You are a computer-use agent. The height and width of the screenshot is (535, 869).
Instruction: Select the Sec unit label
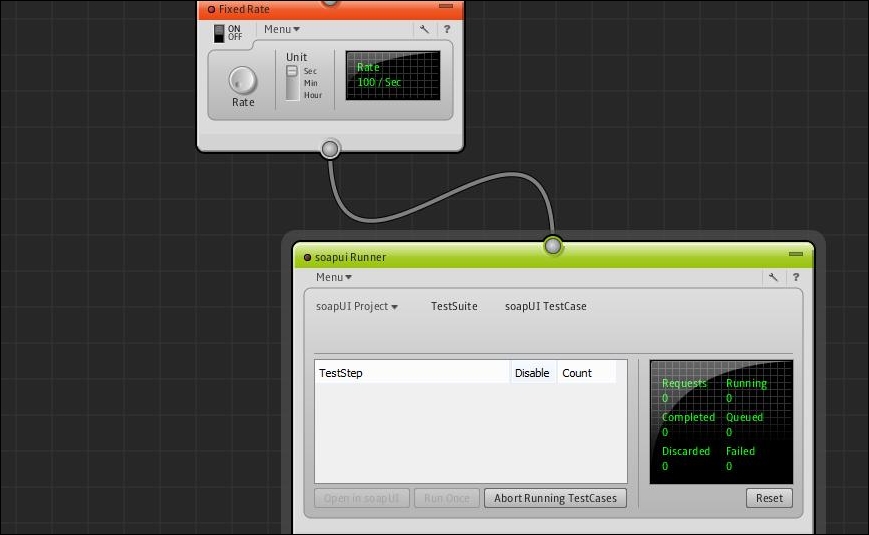pyautogui.click(x=310, y=71)
